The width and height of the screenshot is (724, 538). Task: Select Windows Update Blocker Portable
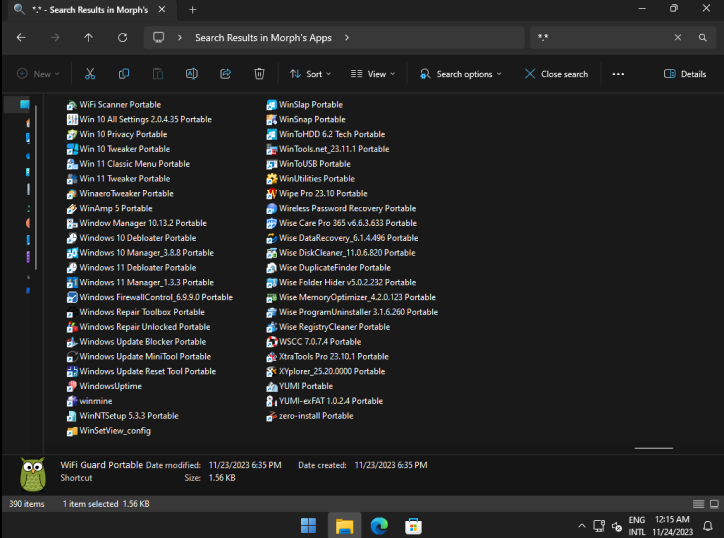pos(136,342)
